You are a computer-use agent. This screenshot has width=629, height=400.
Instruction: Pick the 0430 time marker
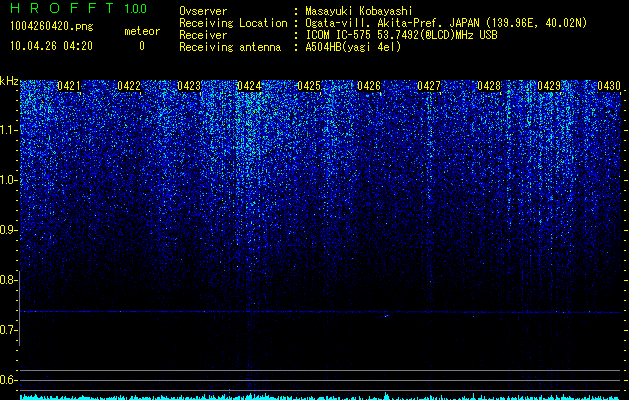(x=609, y=86)
